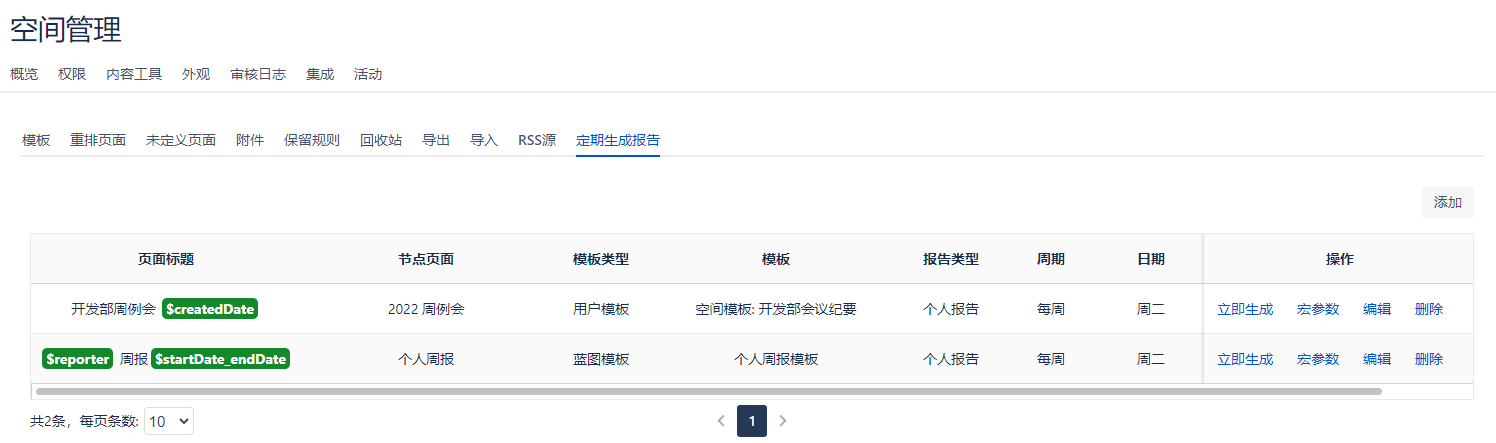1496x443 pixels.
Task: Select the 审核日志 menu item
Action: (x=258, y=74)
